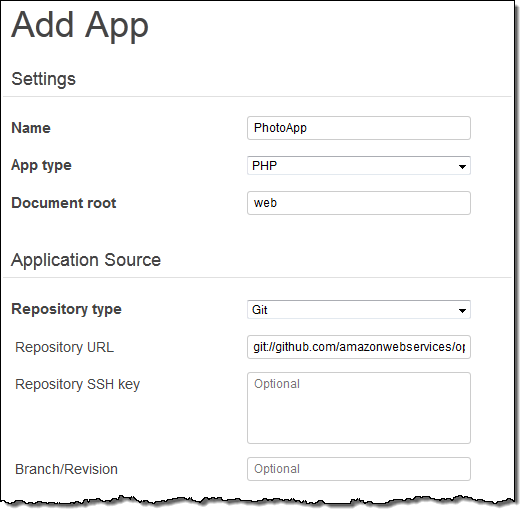Screen dimensions: 525x514
Task: Click the 'Name' field label
Action: pyautogui.click(x=31, y=128)
